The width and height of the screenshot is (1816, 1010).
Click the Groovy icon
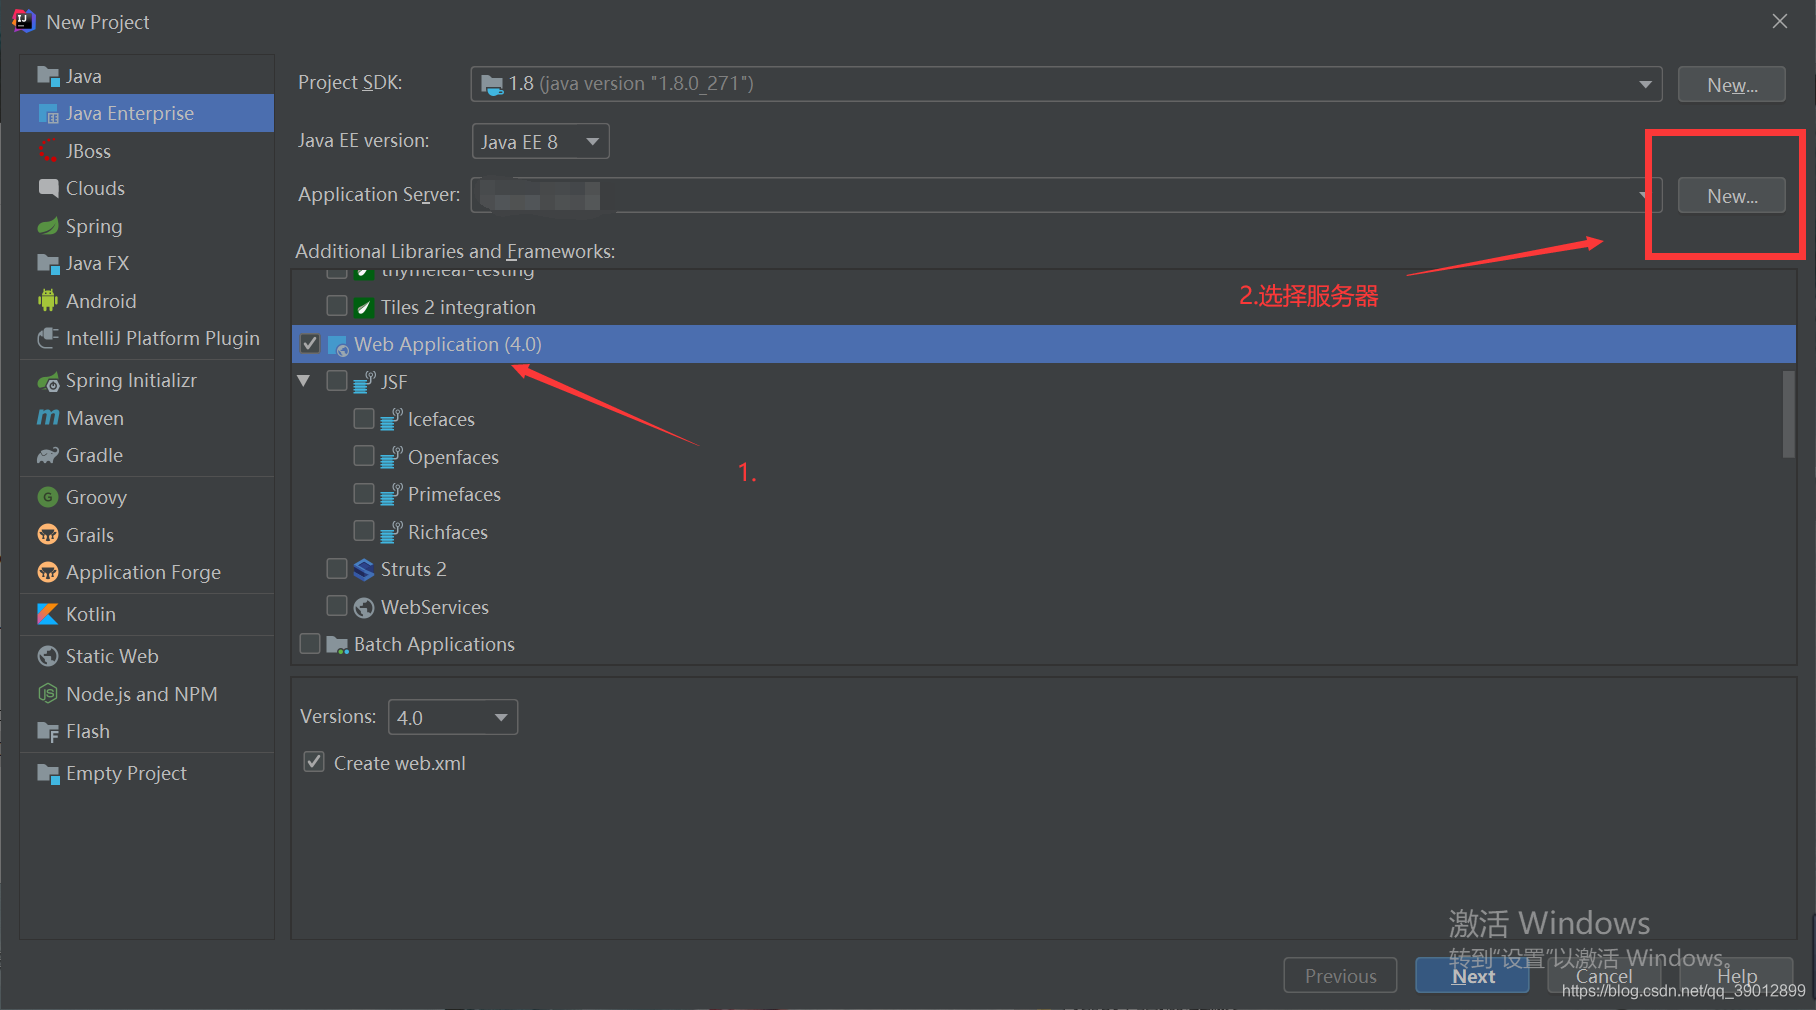click(48, 497)
